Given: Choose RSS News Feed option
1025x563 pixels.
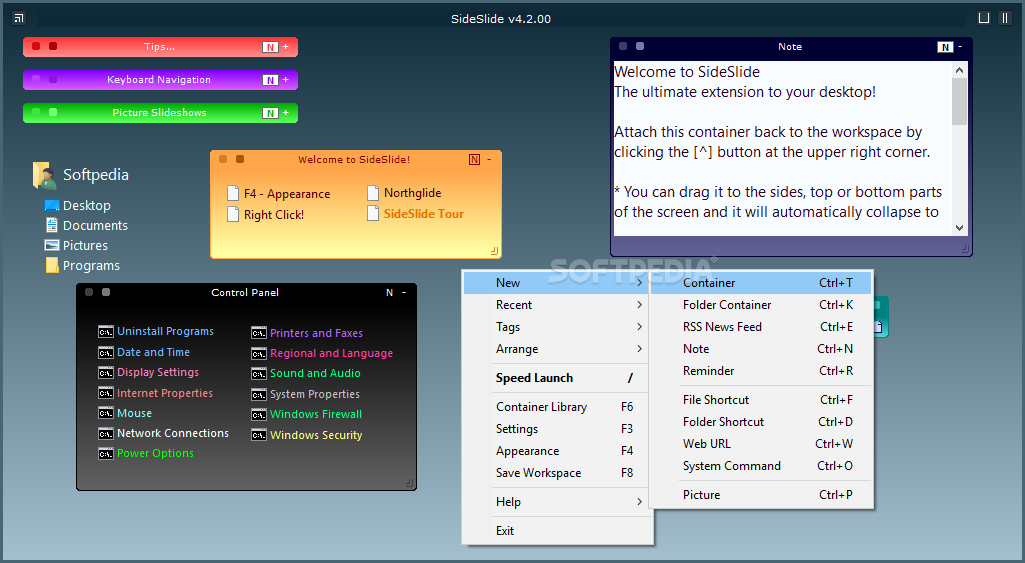Looking at the screenshot, I should 761,327.
